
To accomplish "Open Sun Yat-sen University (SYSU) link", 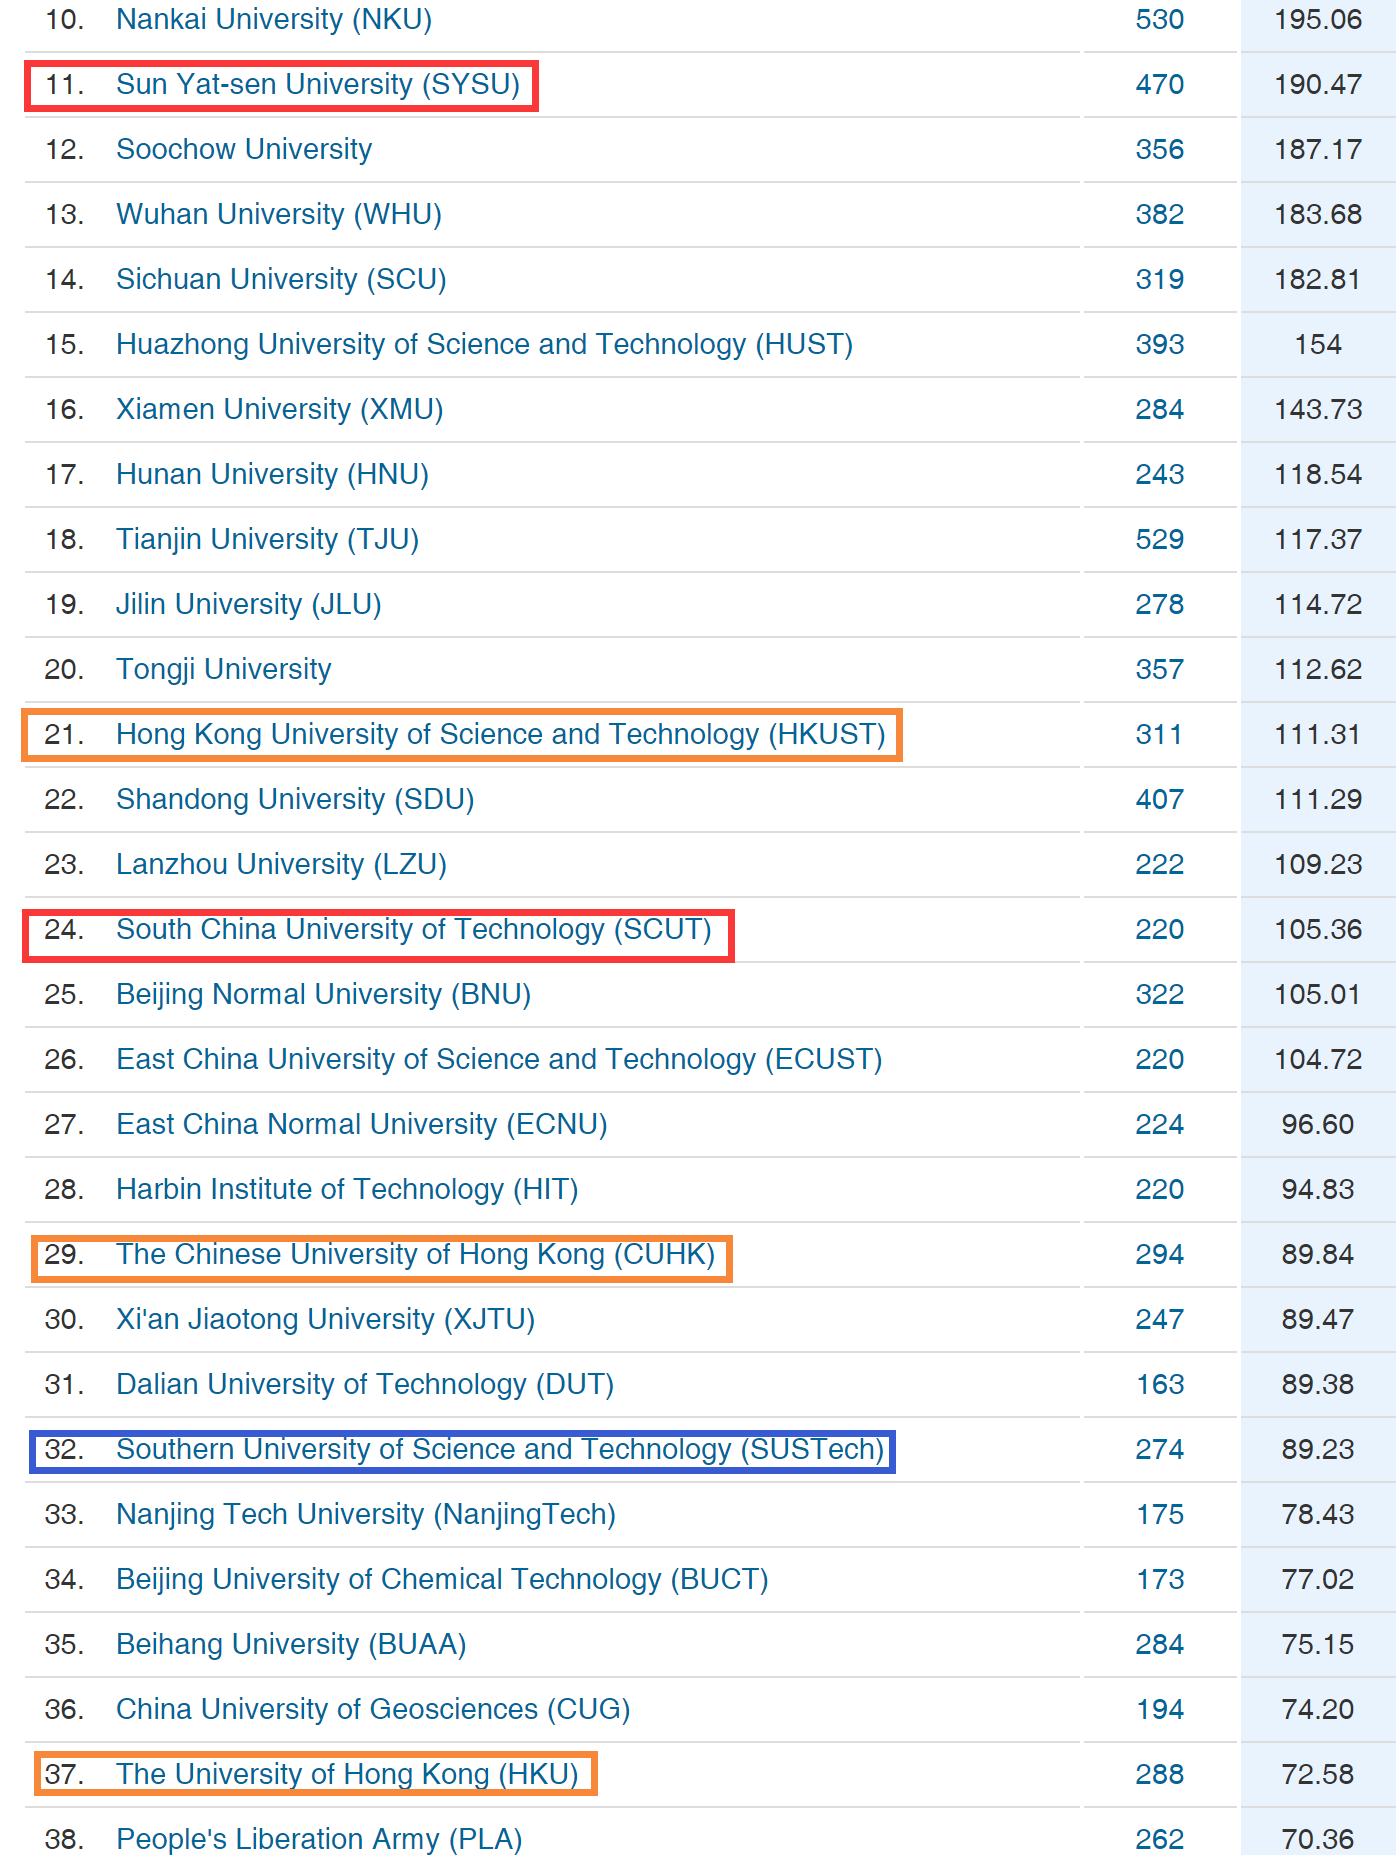I will tap(318, 85).
